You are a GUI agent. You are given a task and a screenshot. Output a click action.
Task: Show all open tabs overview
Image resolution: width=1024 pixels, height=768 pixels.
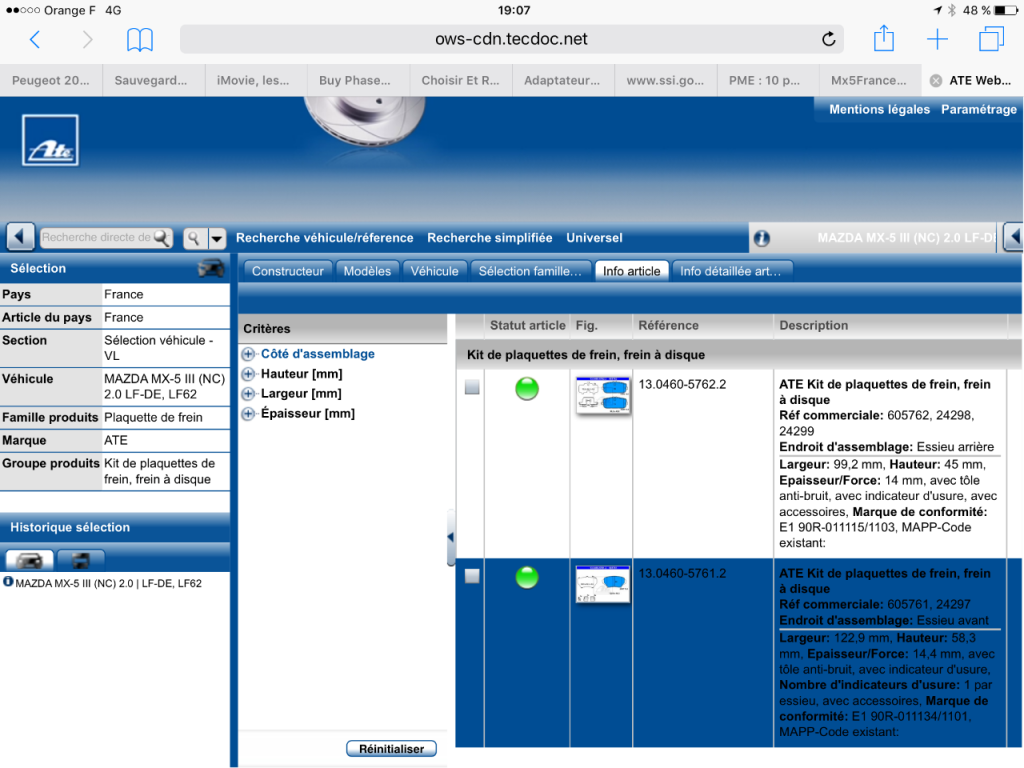point(991,39)
